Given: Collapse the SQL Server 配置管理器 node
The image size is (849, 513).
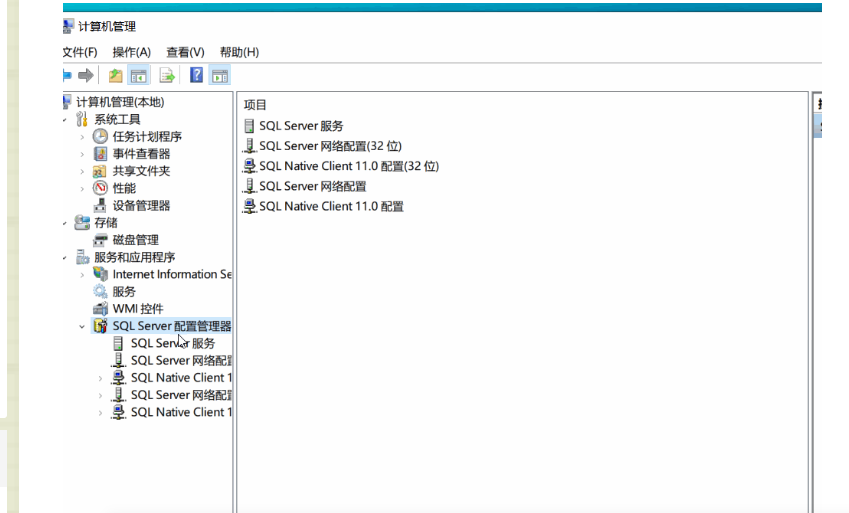Looking at the screenshot, I should (x=82, y=327).
